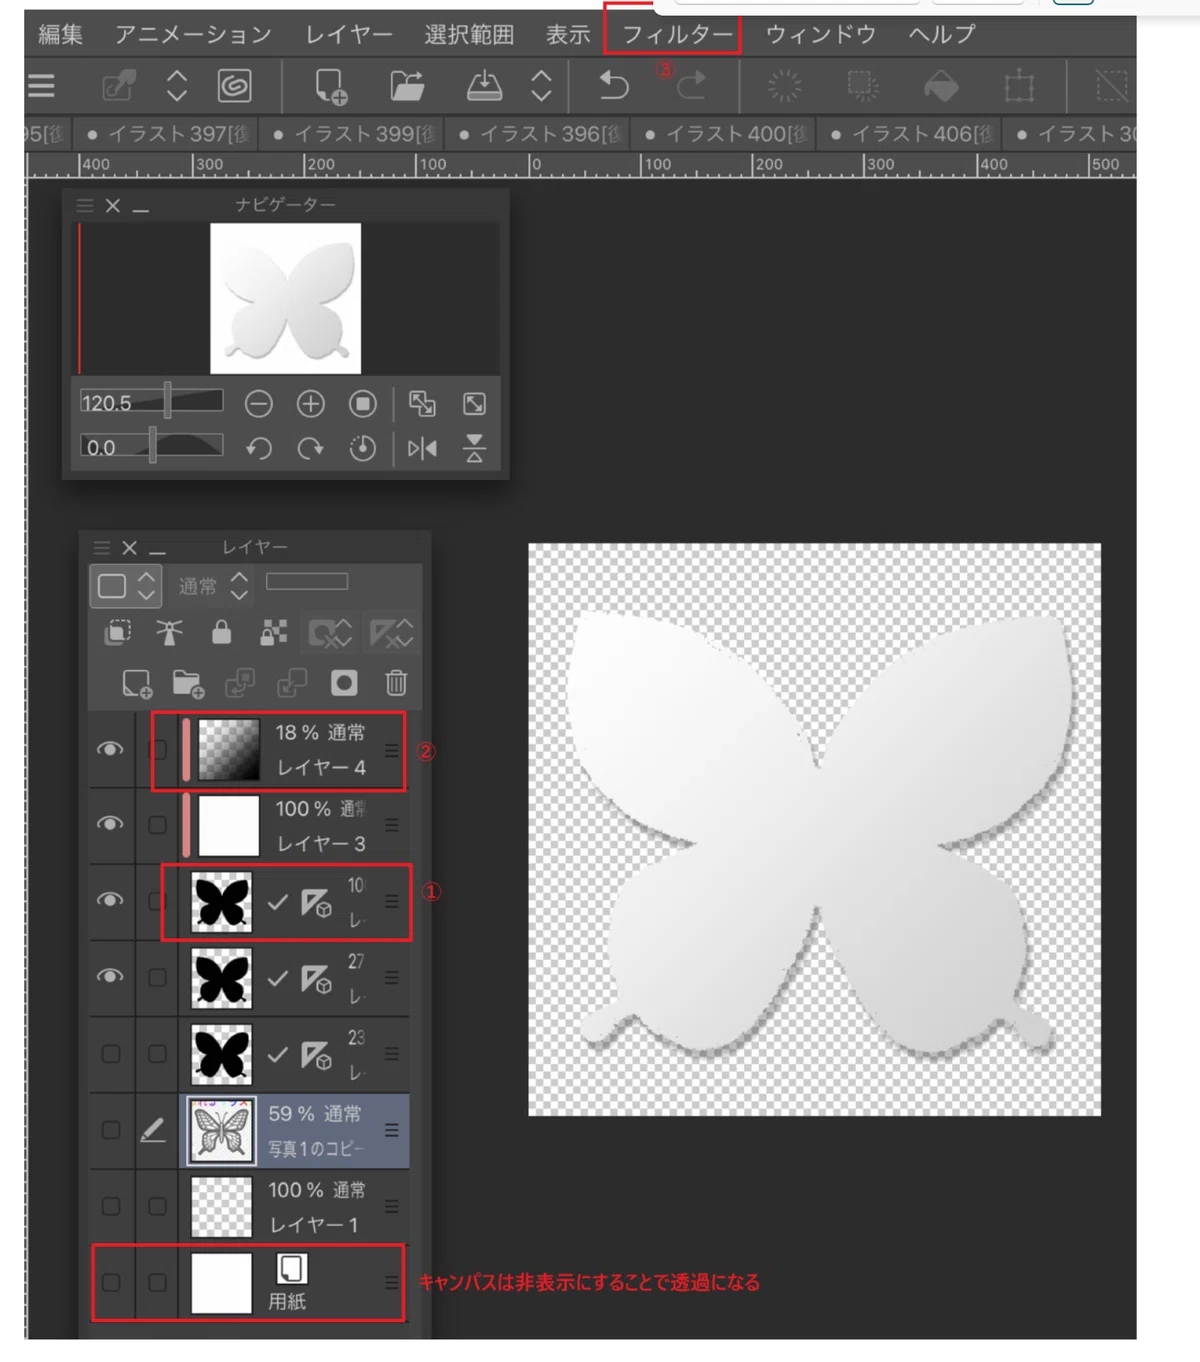Open the ウィンドウ menu
The image size is (1200, 1362).
point(820,34)
